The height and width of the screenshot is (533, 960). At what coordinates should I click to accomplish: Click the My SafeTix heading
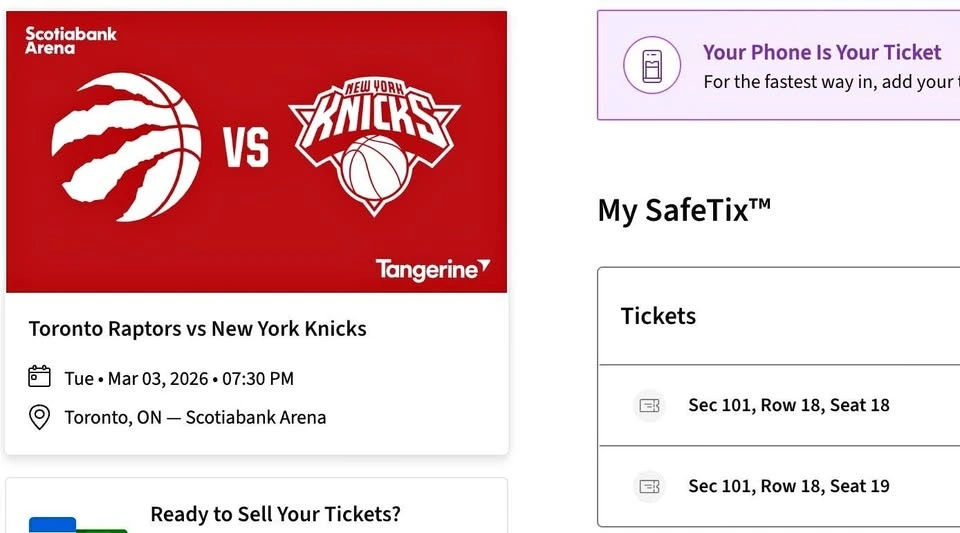[x=684, y=210]
